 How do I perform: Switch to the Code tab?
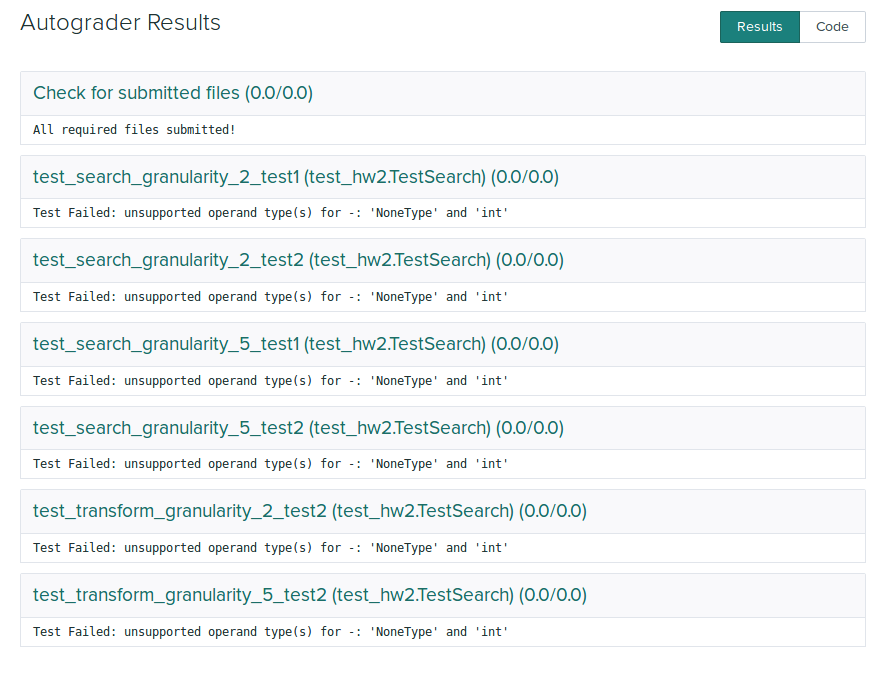point(832,27)
